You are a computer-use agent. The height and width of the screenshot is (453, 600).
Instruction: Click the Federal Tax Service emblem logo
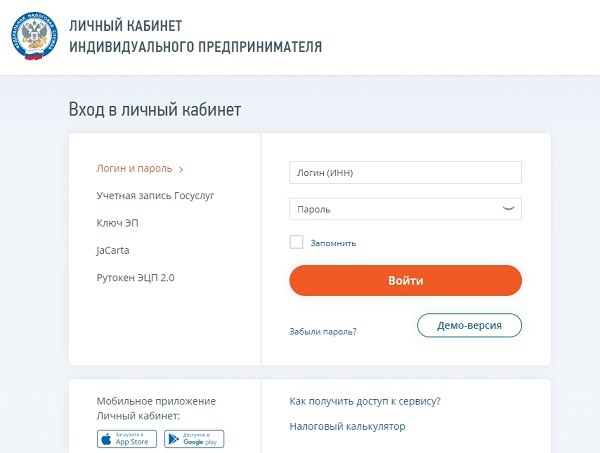[34, 36]
